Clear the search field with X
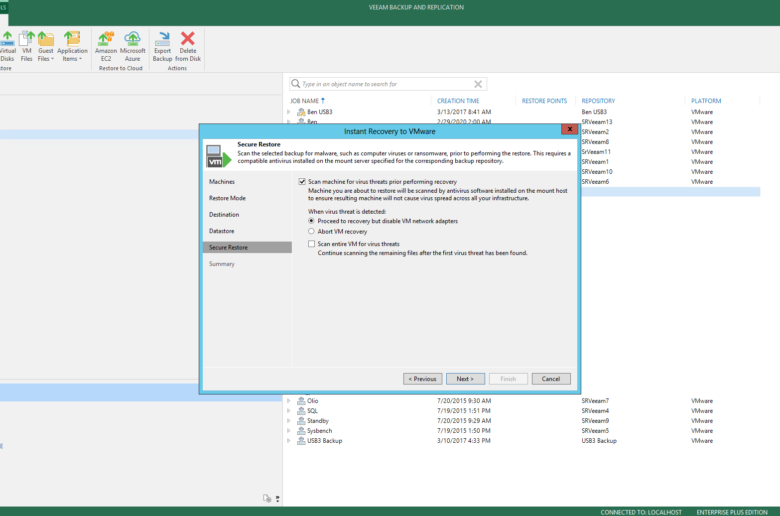780x516 pixels. [x=478, y=84]
